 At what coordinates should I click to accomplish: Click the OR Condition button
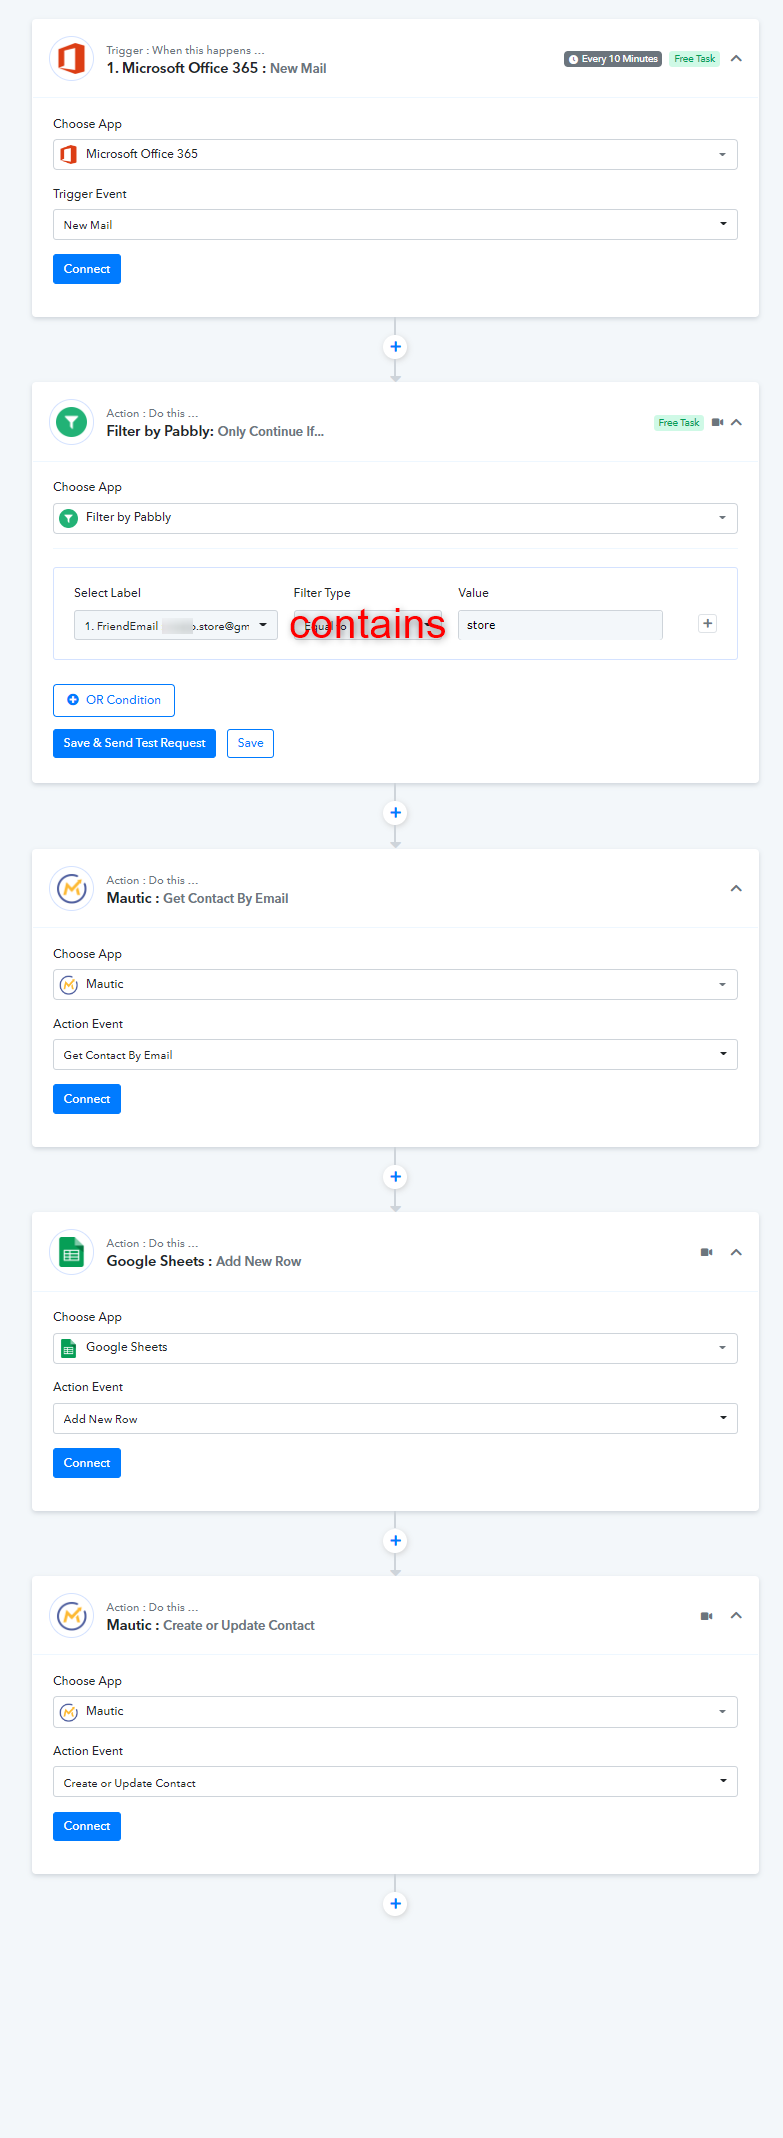pyautogui.click(x=114, y=700)
